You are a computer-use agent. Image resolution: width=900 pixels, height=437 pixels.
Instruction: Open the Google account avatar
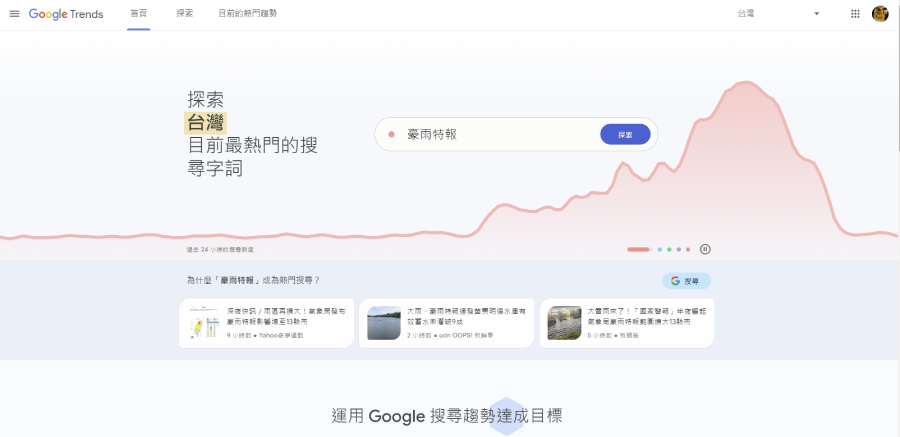[880, 14]
